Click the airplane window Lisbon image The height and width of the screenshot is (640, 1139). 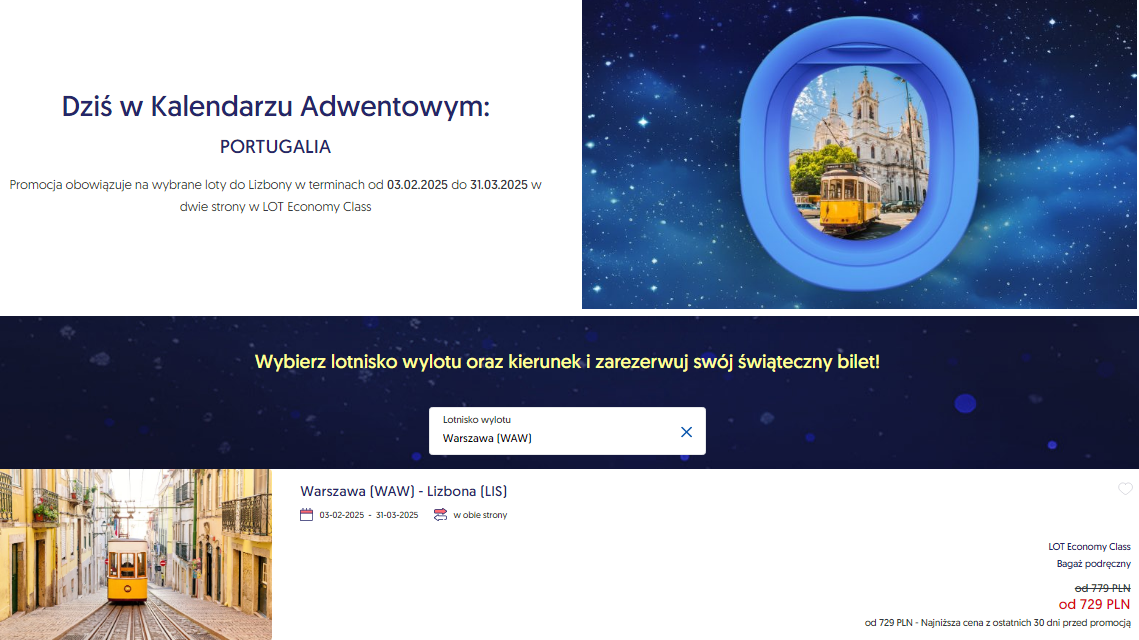859,154
